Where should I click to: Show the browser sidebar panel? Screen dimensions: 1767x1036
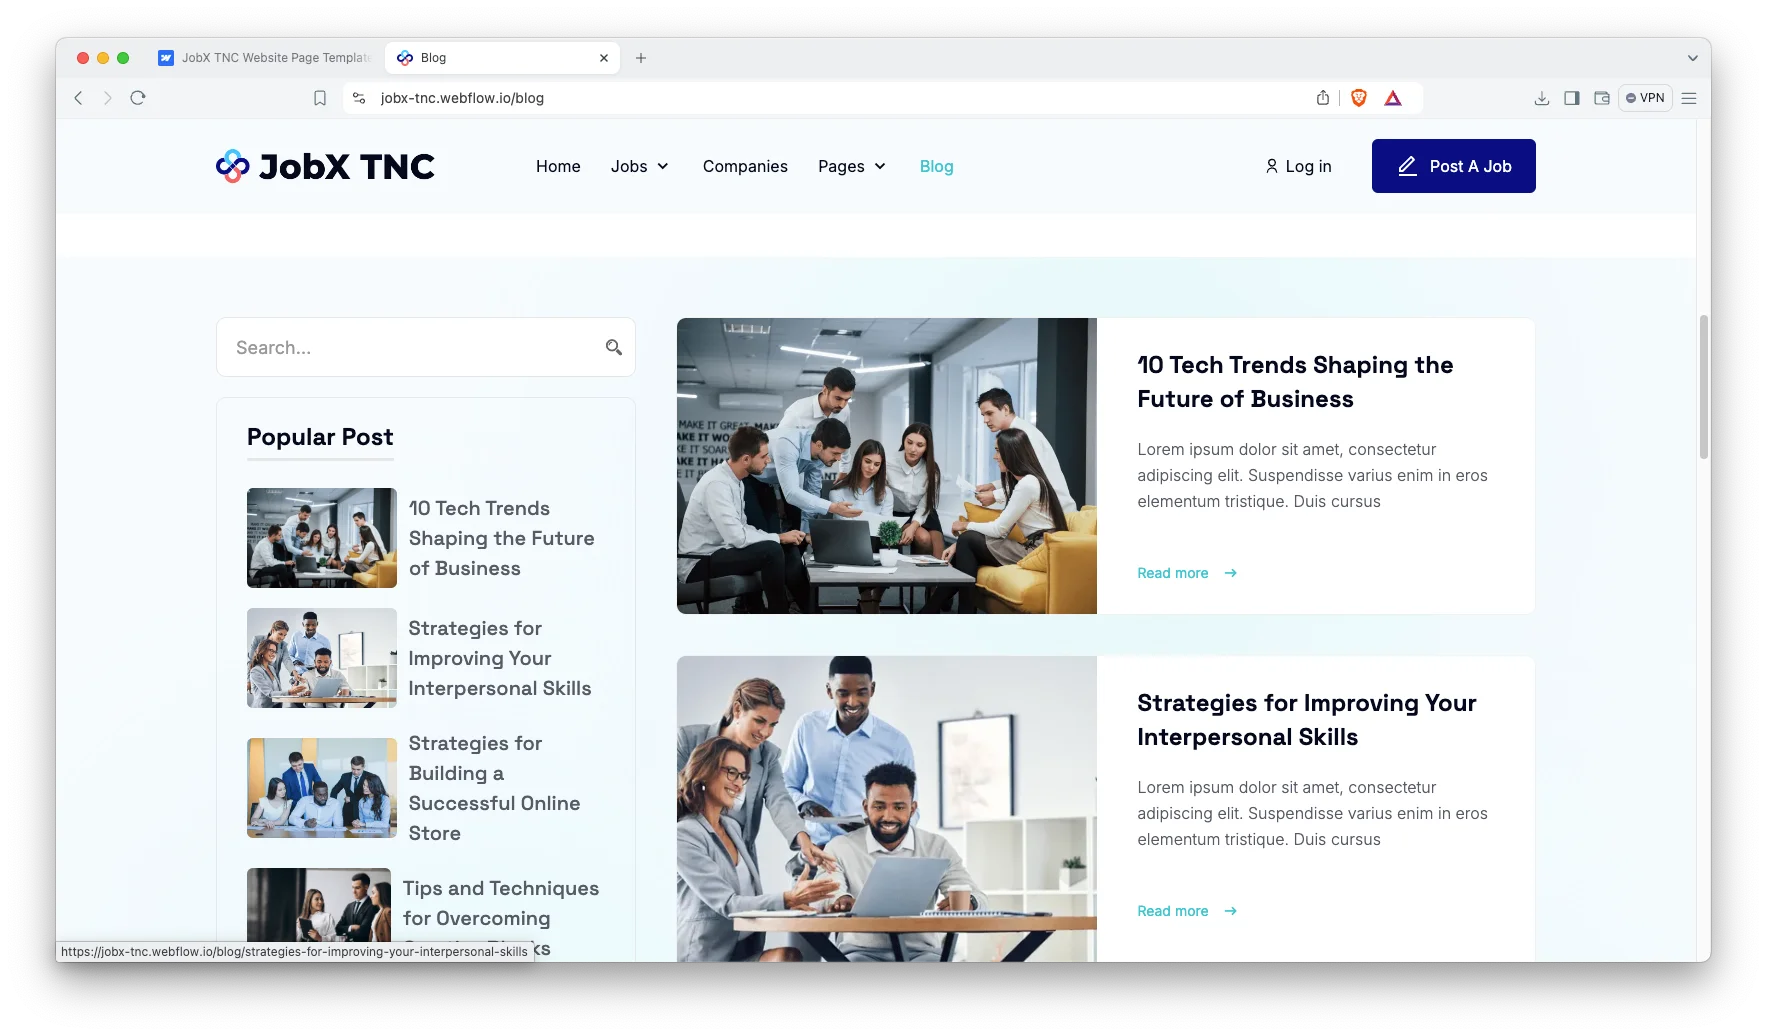[1571, 98]
